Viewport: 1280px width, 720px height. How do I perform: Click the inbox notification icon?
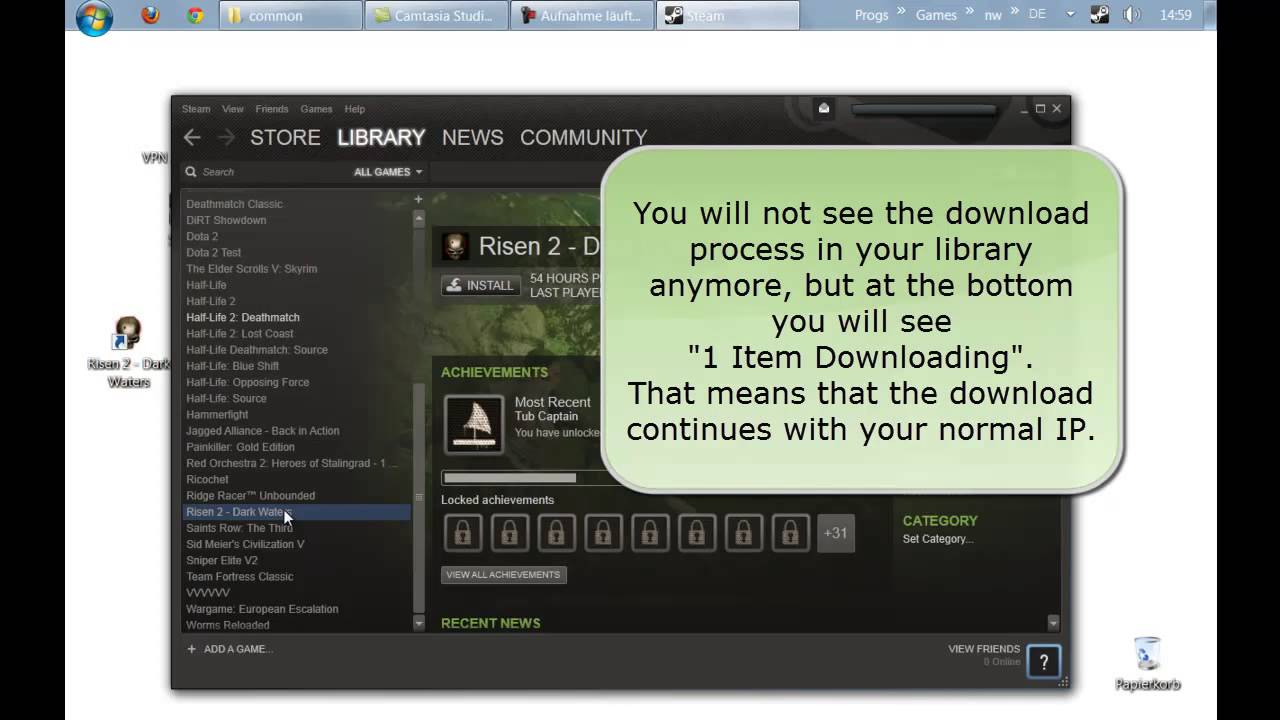[824, 108]
